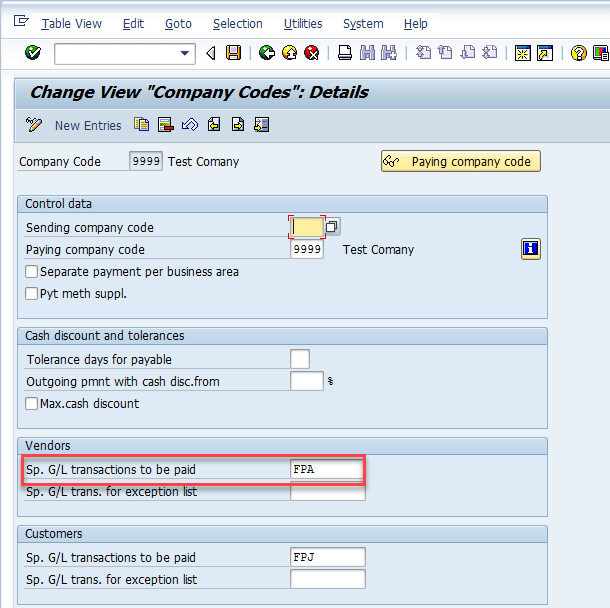Image resolution: width=610 pixels, height=608 pixels.
Task: Enable the Pyt meth suppl. checkbox
Action: tap(31, 293)
